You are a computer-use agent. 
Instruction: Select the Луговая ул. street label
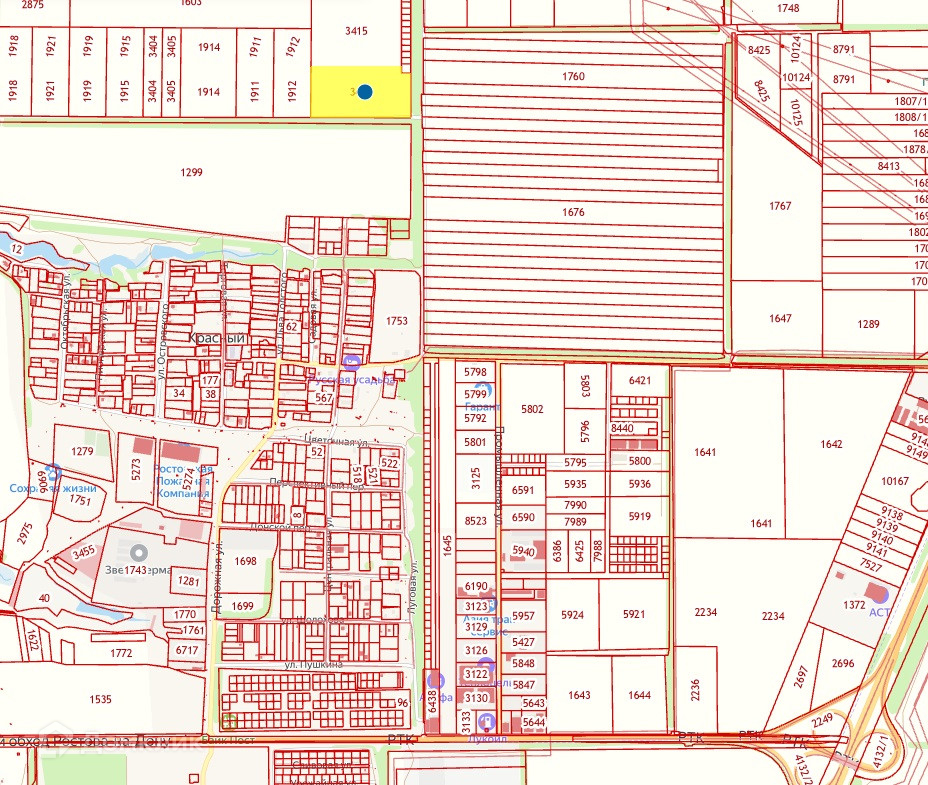413,586
